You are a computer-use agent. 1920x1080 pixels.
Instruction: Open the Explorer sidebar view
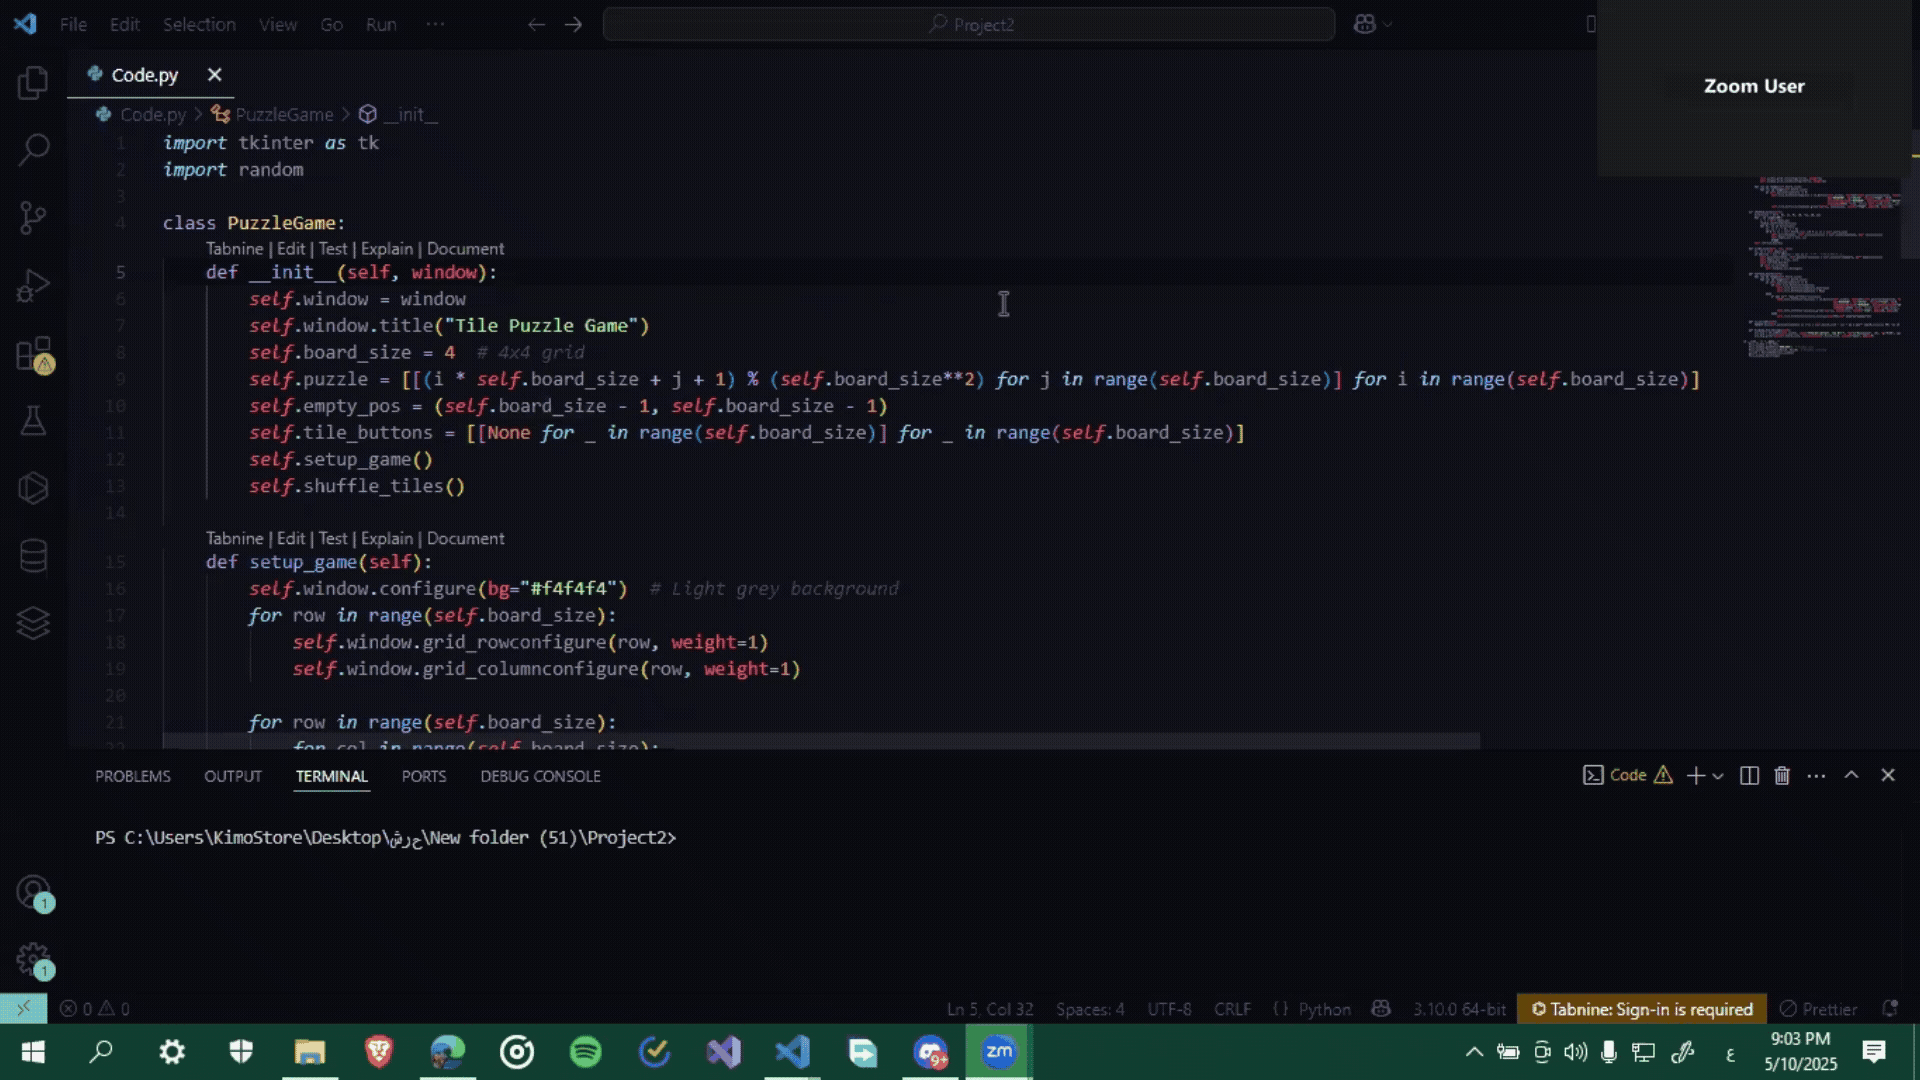tap(33, 82)
